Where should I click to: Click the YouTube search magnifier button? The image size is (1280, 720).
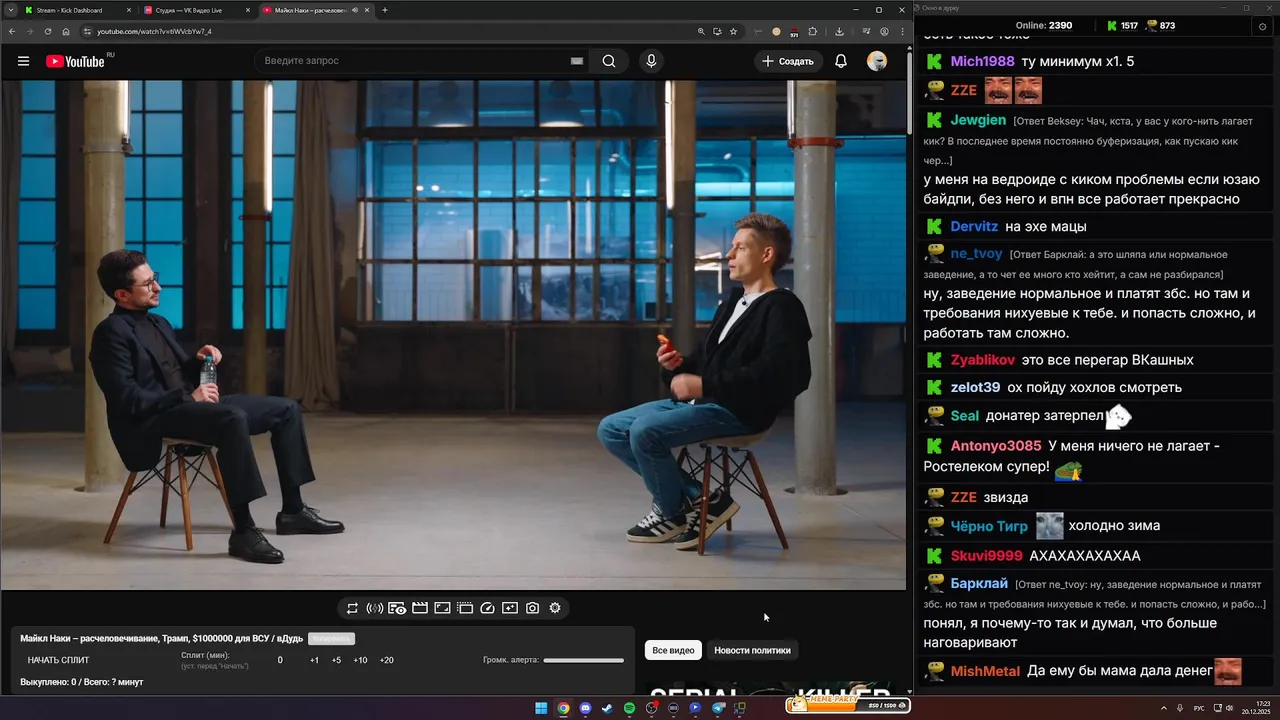click(x=609, y=61)
